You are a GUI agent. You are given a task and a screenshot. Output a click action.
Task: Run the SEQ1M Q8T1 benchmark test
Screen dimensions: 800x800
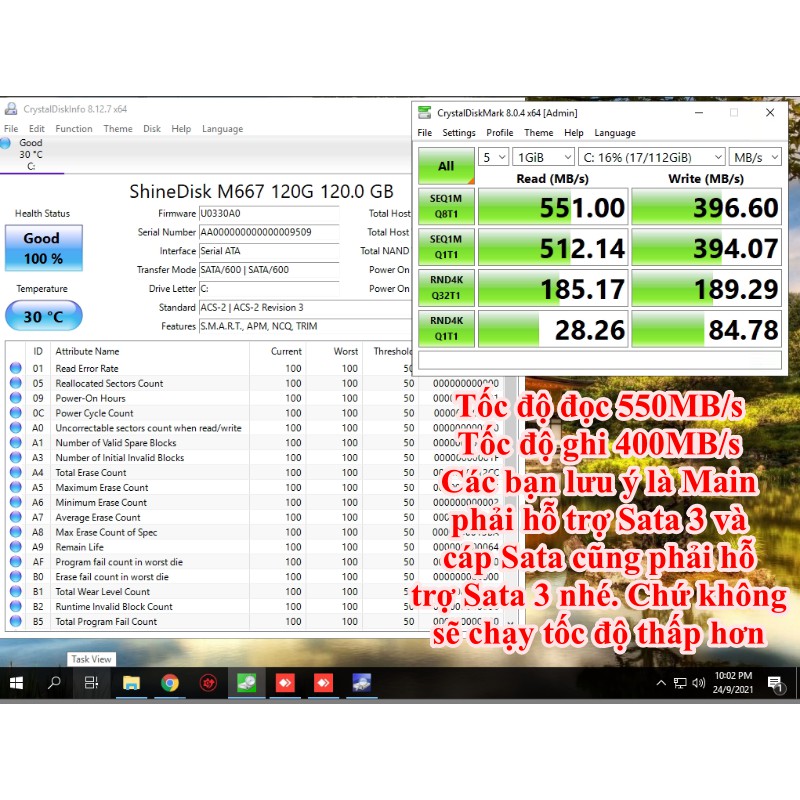point(445,206)
